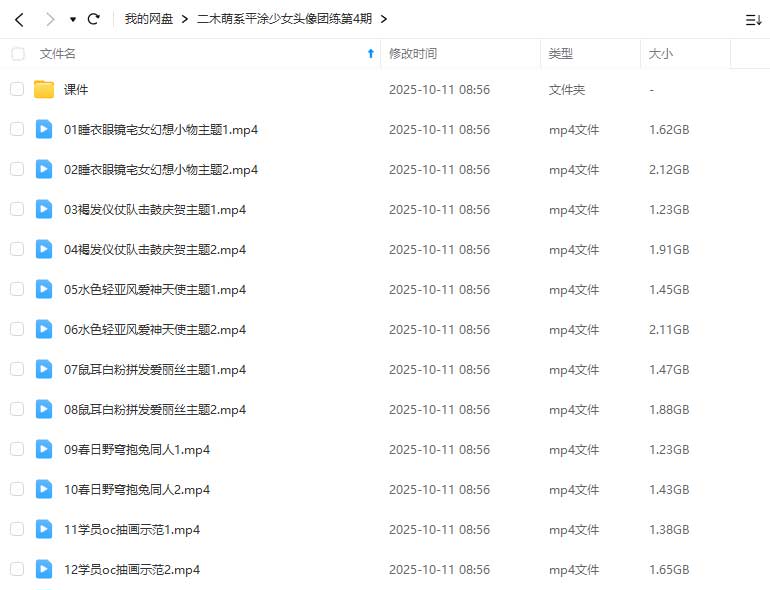Viewport: 770px width, 590px height.
Task: Sort by the 大小 column header
Action: click(660, 54)
